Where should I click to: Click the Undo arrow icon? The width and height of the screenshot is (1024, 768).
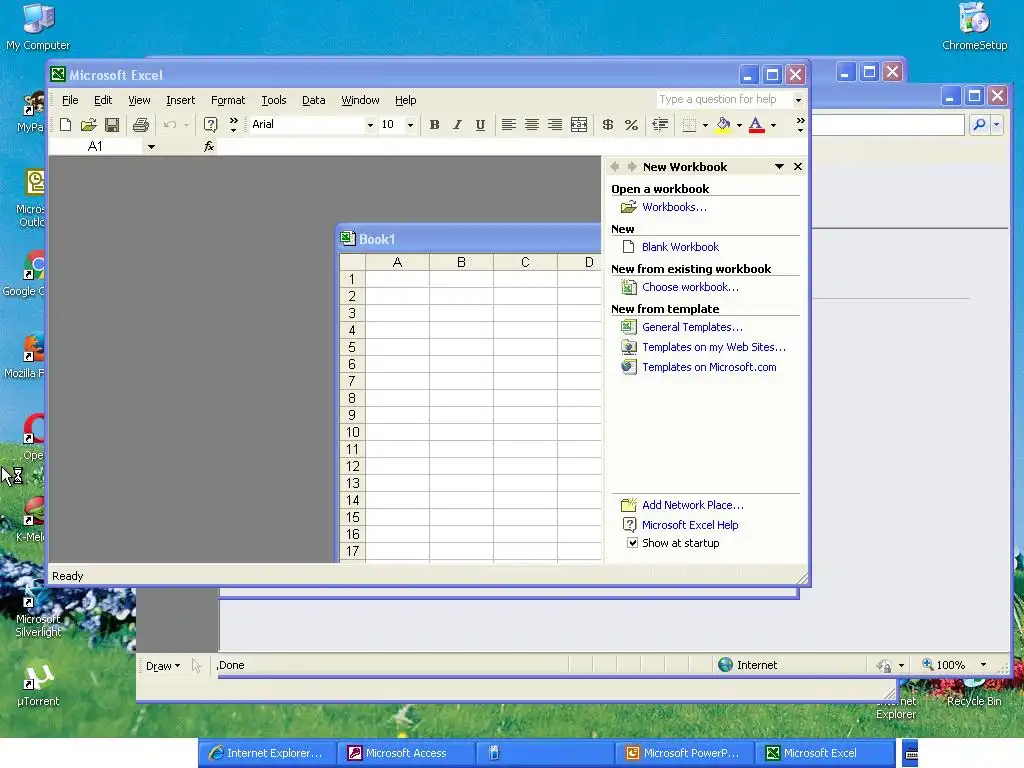170,125
